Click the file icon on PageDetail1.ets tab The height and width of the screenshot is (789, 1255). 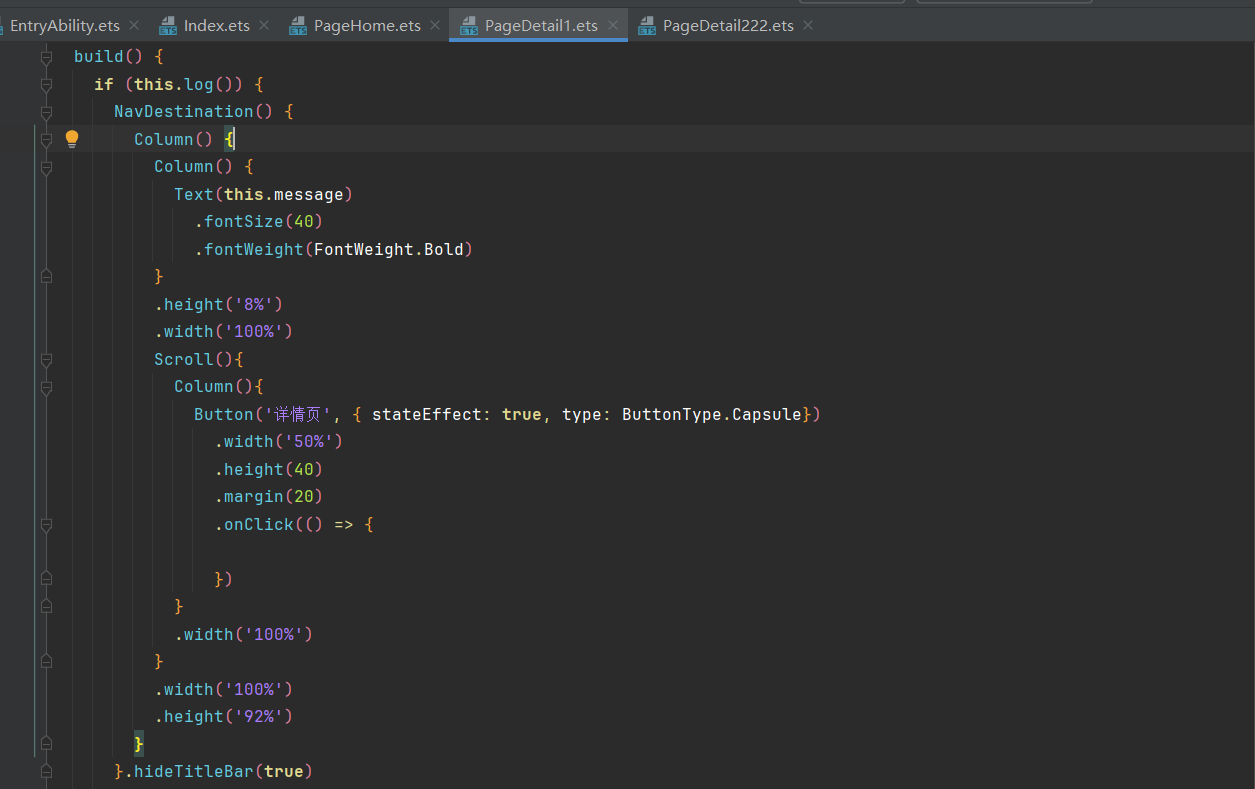click(x=469, y=26)
